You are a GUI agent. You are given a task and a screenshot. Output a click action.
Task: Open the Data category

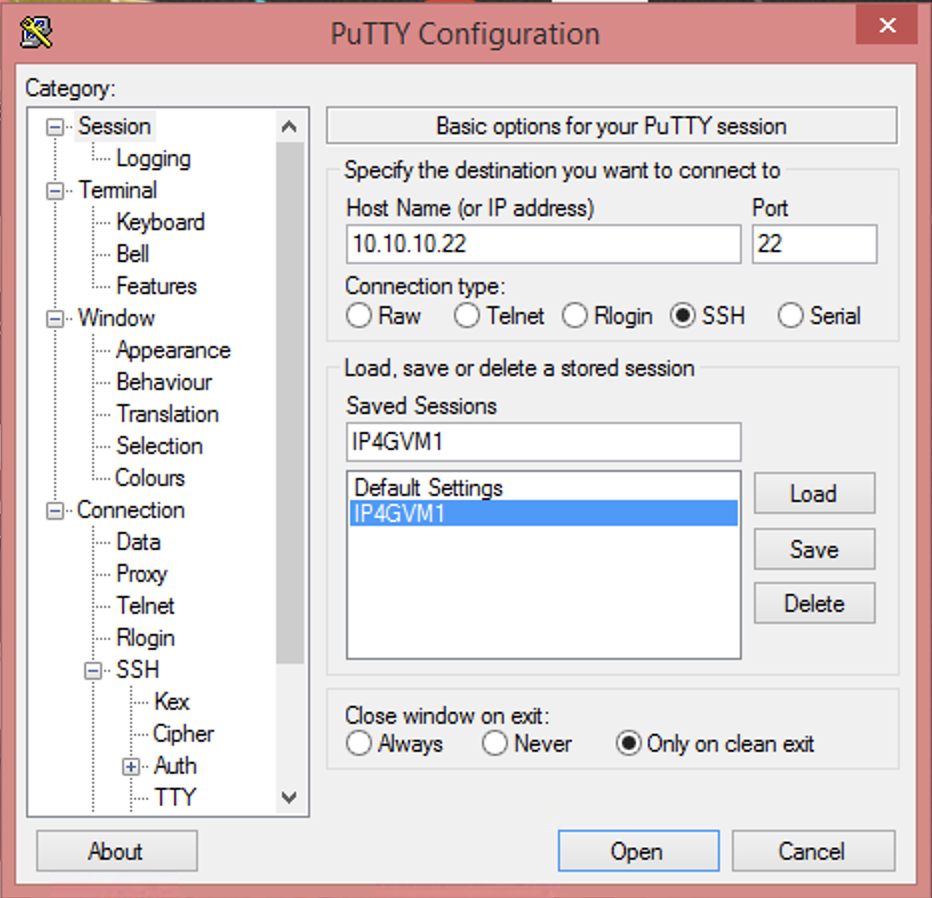pyautogui.click(x=138, y=542)
